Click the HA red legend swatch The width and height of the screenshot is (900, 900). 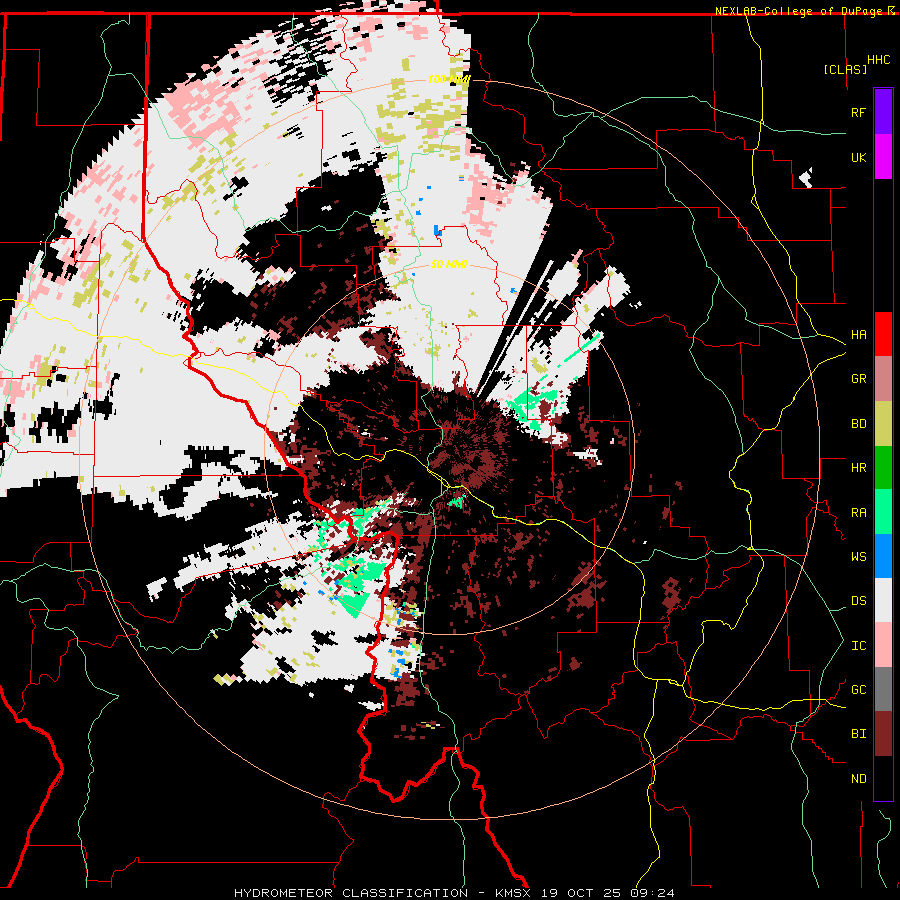pyautogui.click(x=883, y=334)
